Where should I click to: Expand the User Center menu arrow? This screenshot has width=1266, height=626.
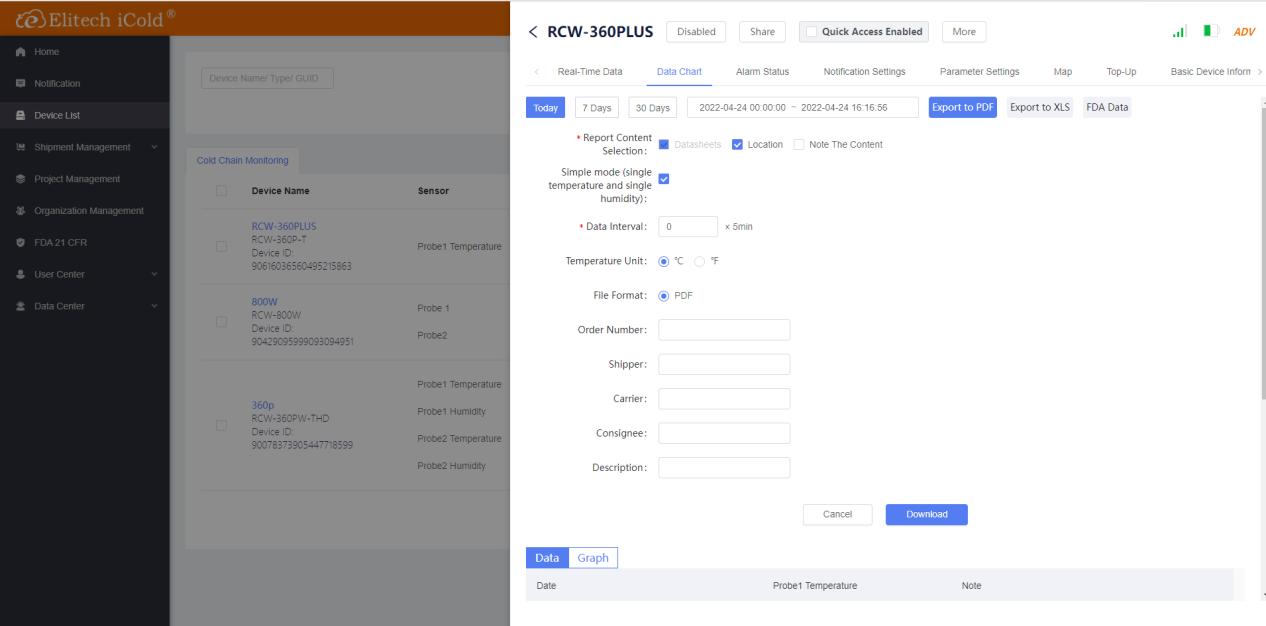click(x=154, y=274)
